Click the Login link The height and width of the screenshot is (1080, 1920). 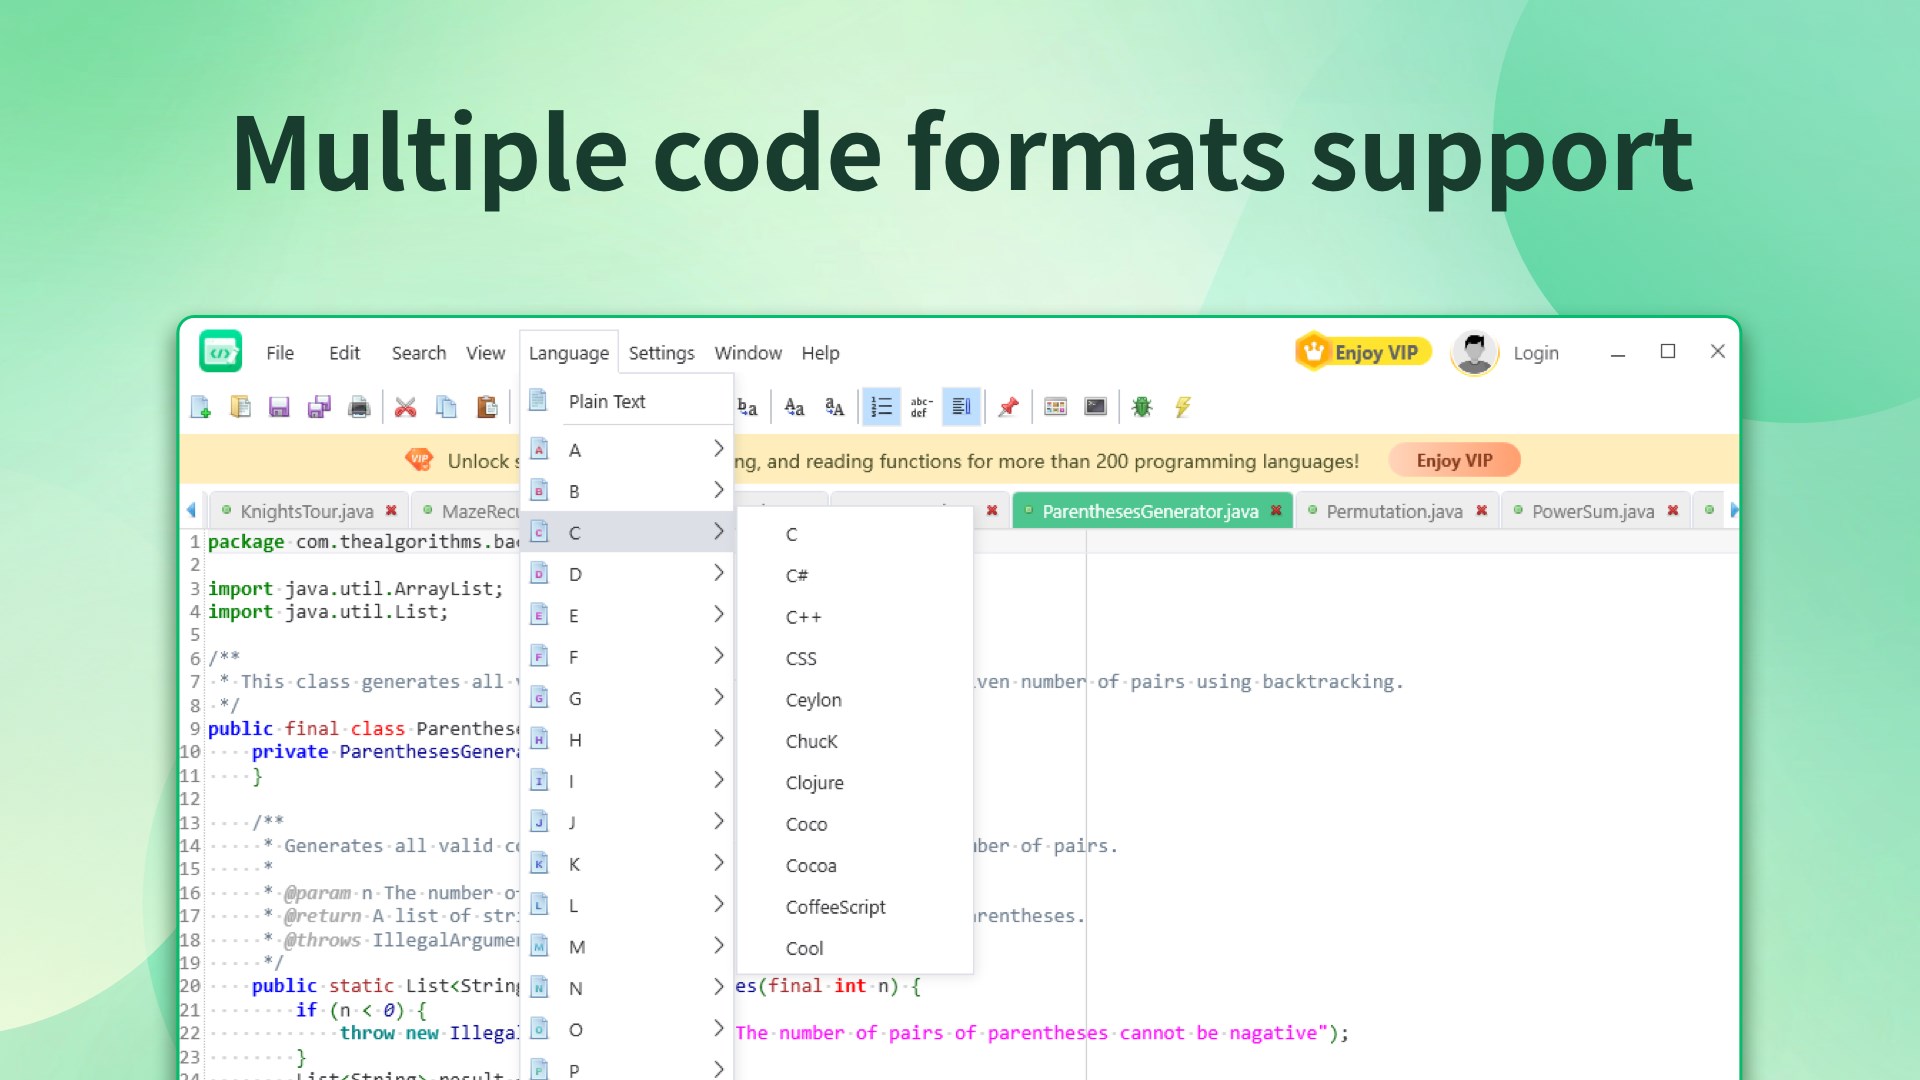(1535, 353)
